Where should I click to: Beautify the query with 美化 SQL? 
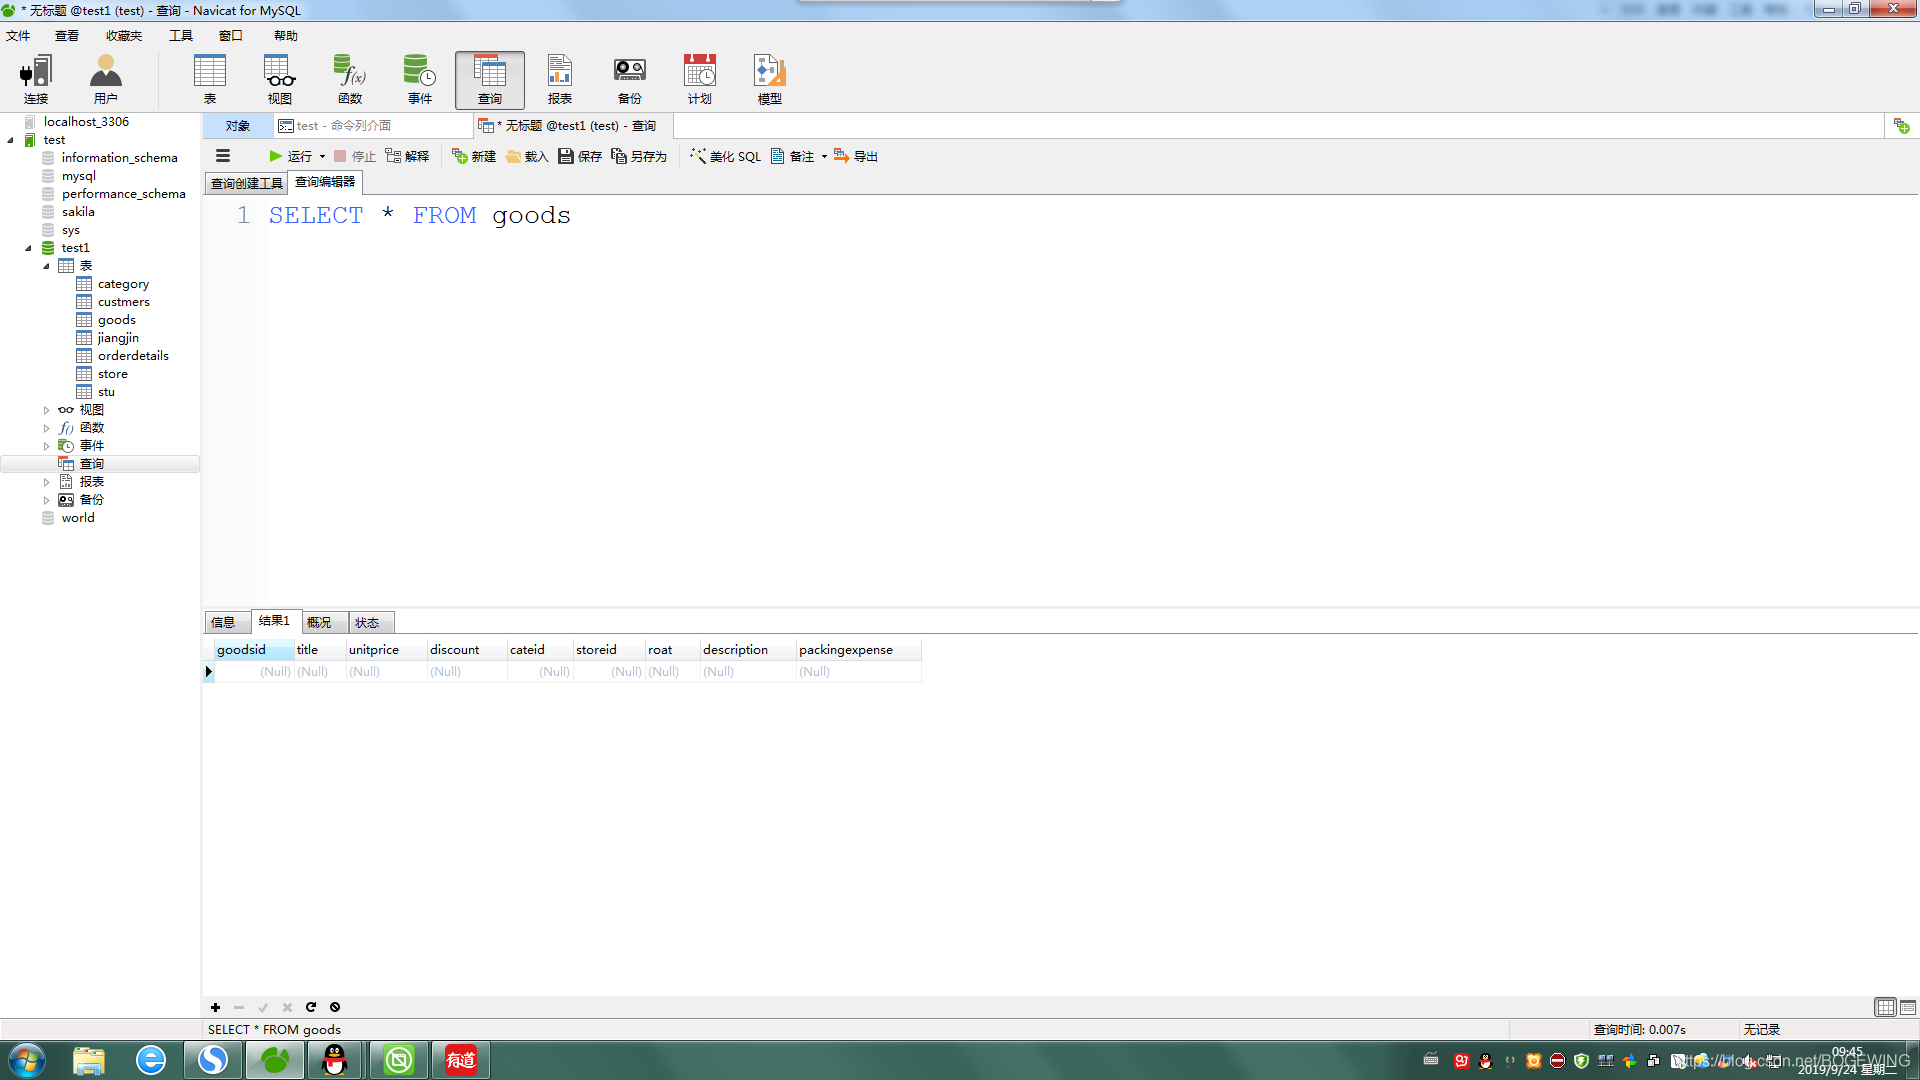726,156
